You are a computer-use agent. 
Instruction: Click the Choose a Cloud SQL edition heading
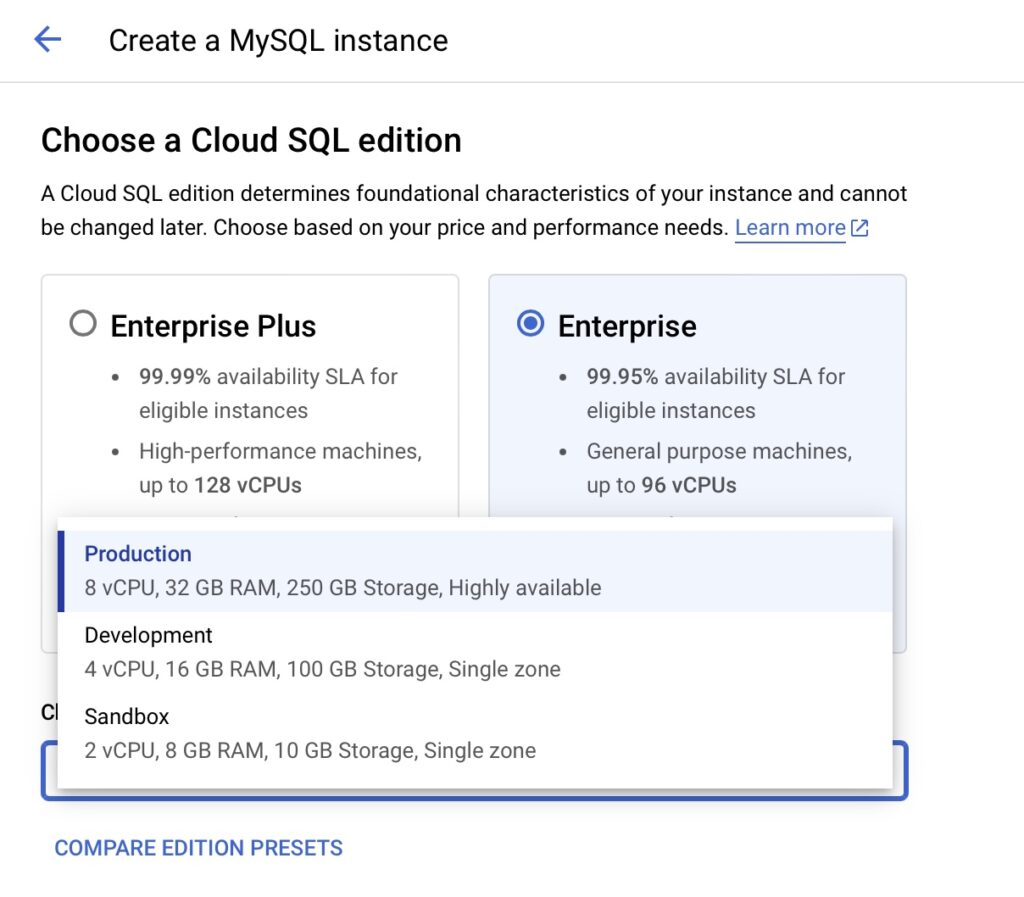[251, 140]
